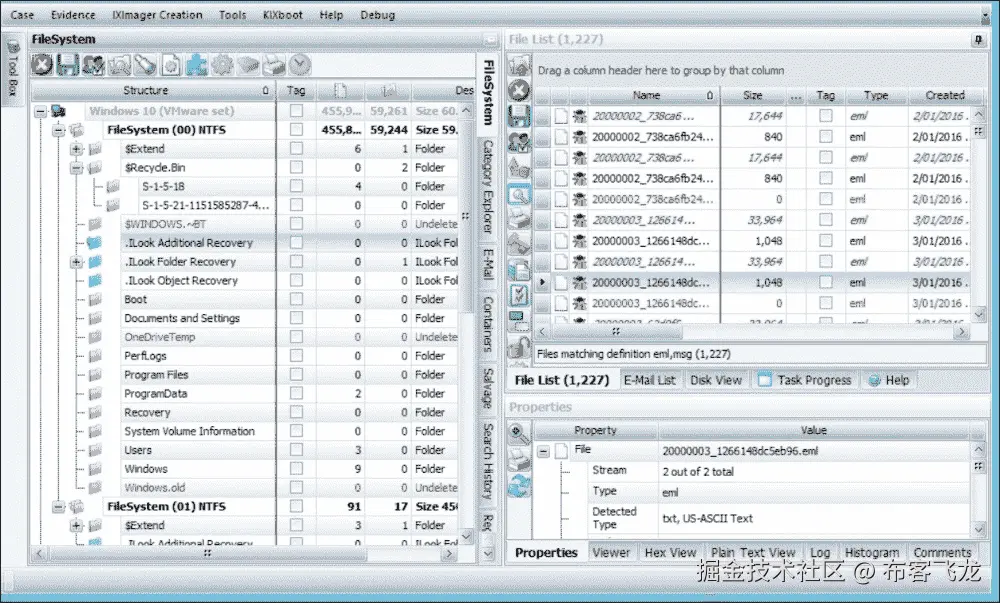The width and height of the screenshot is (1000, 603).
Task: Click the computer icon beside Windows 10 (VMware set)
Action: pos(59,111)
